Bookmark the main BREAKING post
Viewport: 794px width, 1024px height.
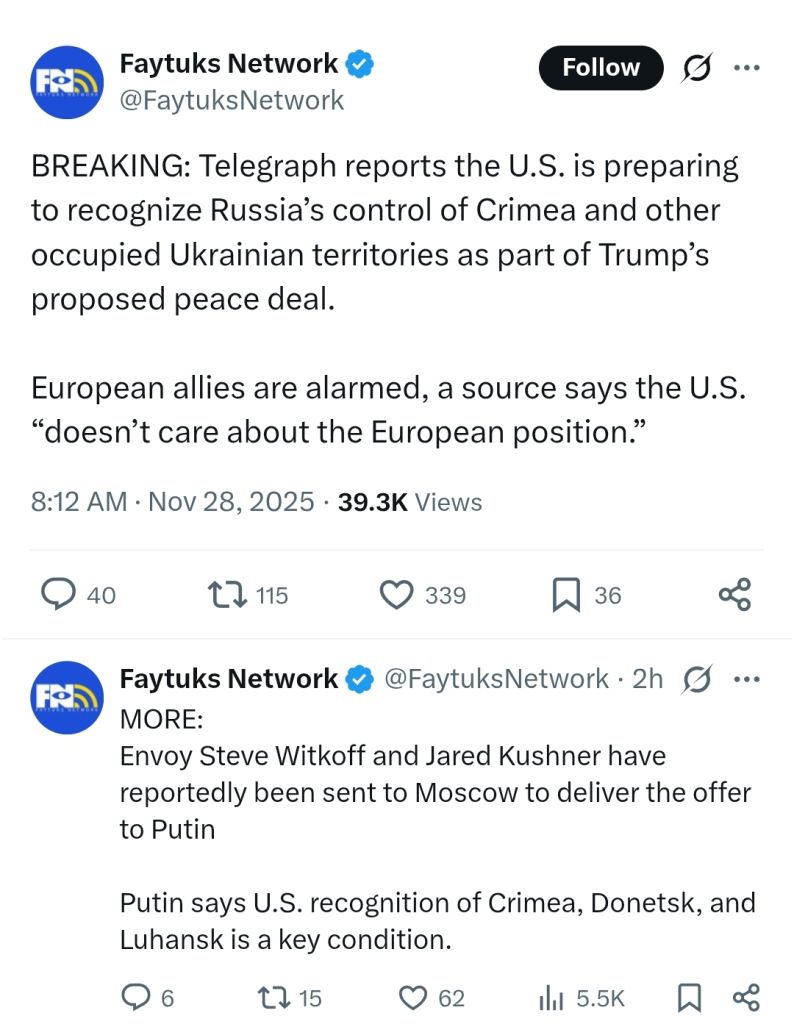tap(566, 595)
